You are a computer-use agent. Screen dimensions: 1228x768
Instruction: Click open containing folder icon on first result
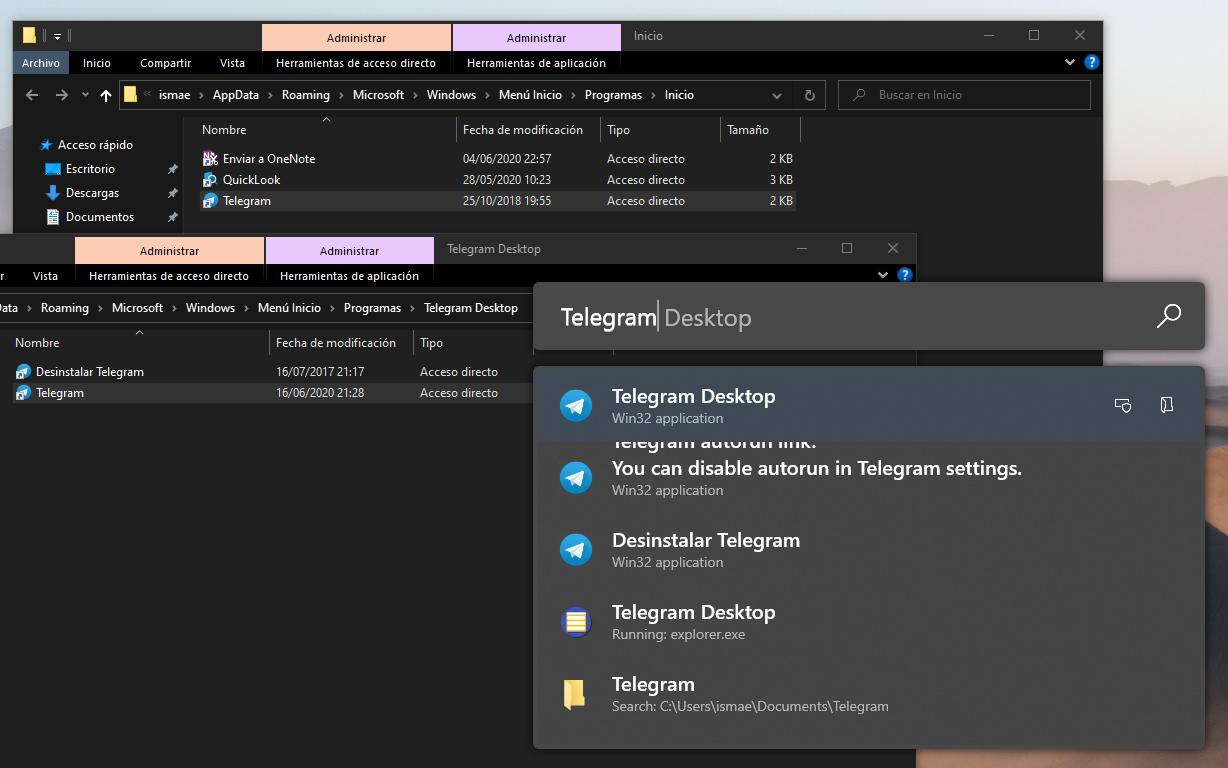coord(1166,405)
